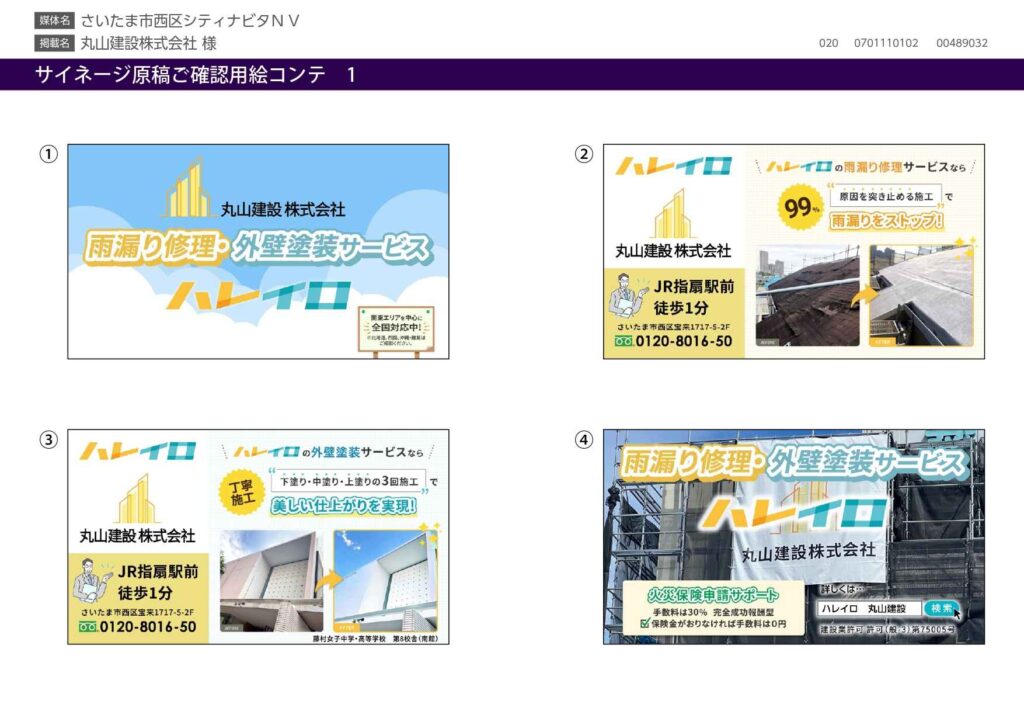The height and width of the screenshot is (725, 1024).
Task: Click the 火災保険申請サポート heading
Action: pyautogui.click(x=712, y=592)
